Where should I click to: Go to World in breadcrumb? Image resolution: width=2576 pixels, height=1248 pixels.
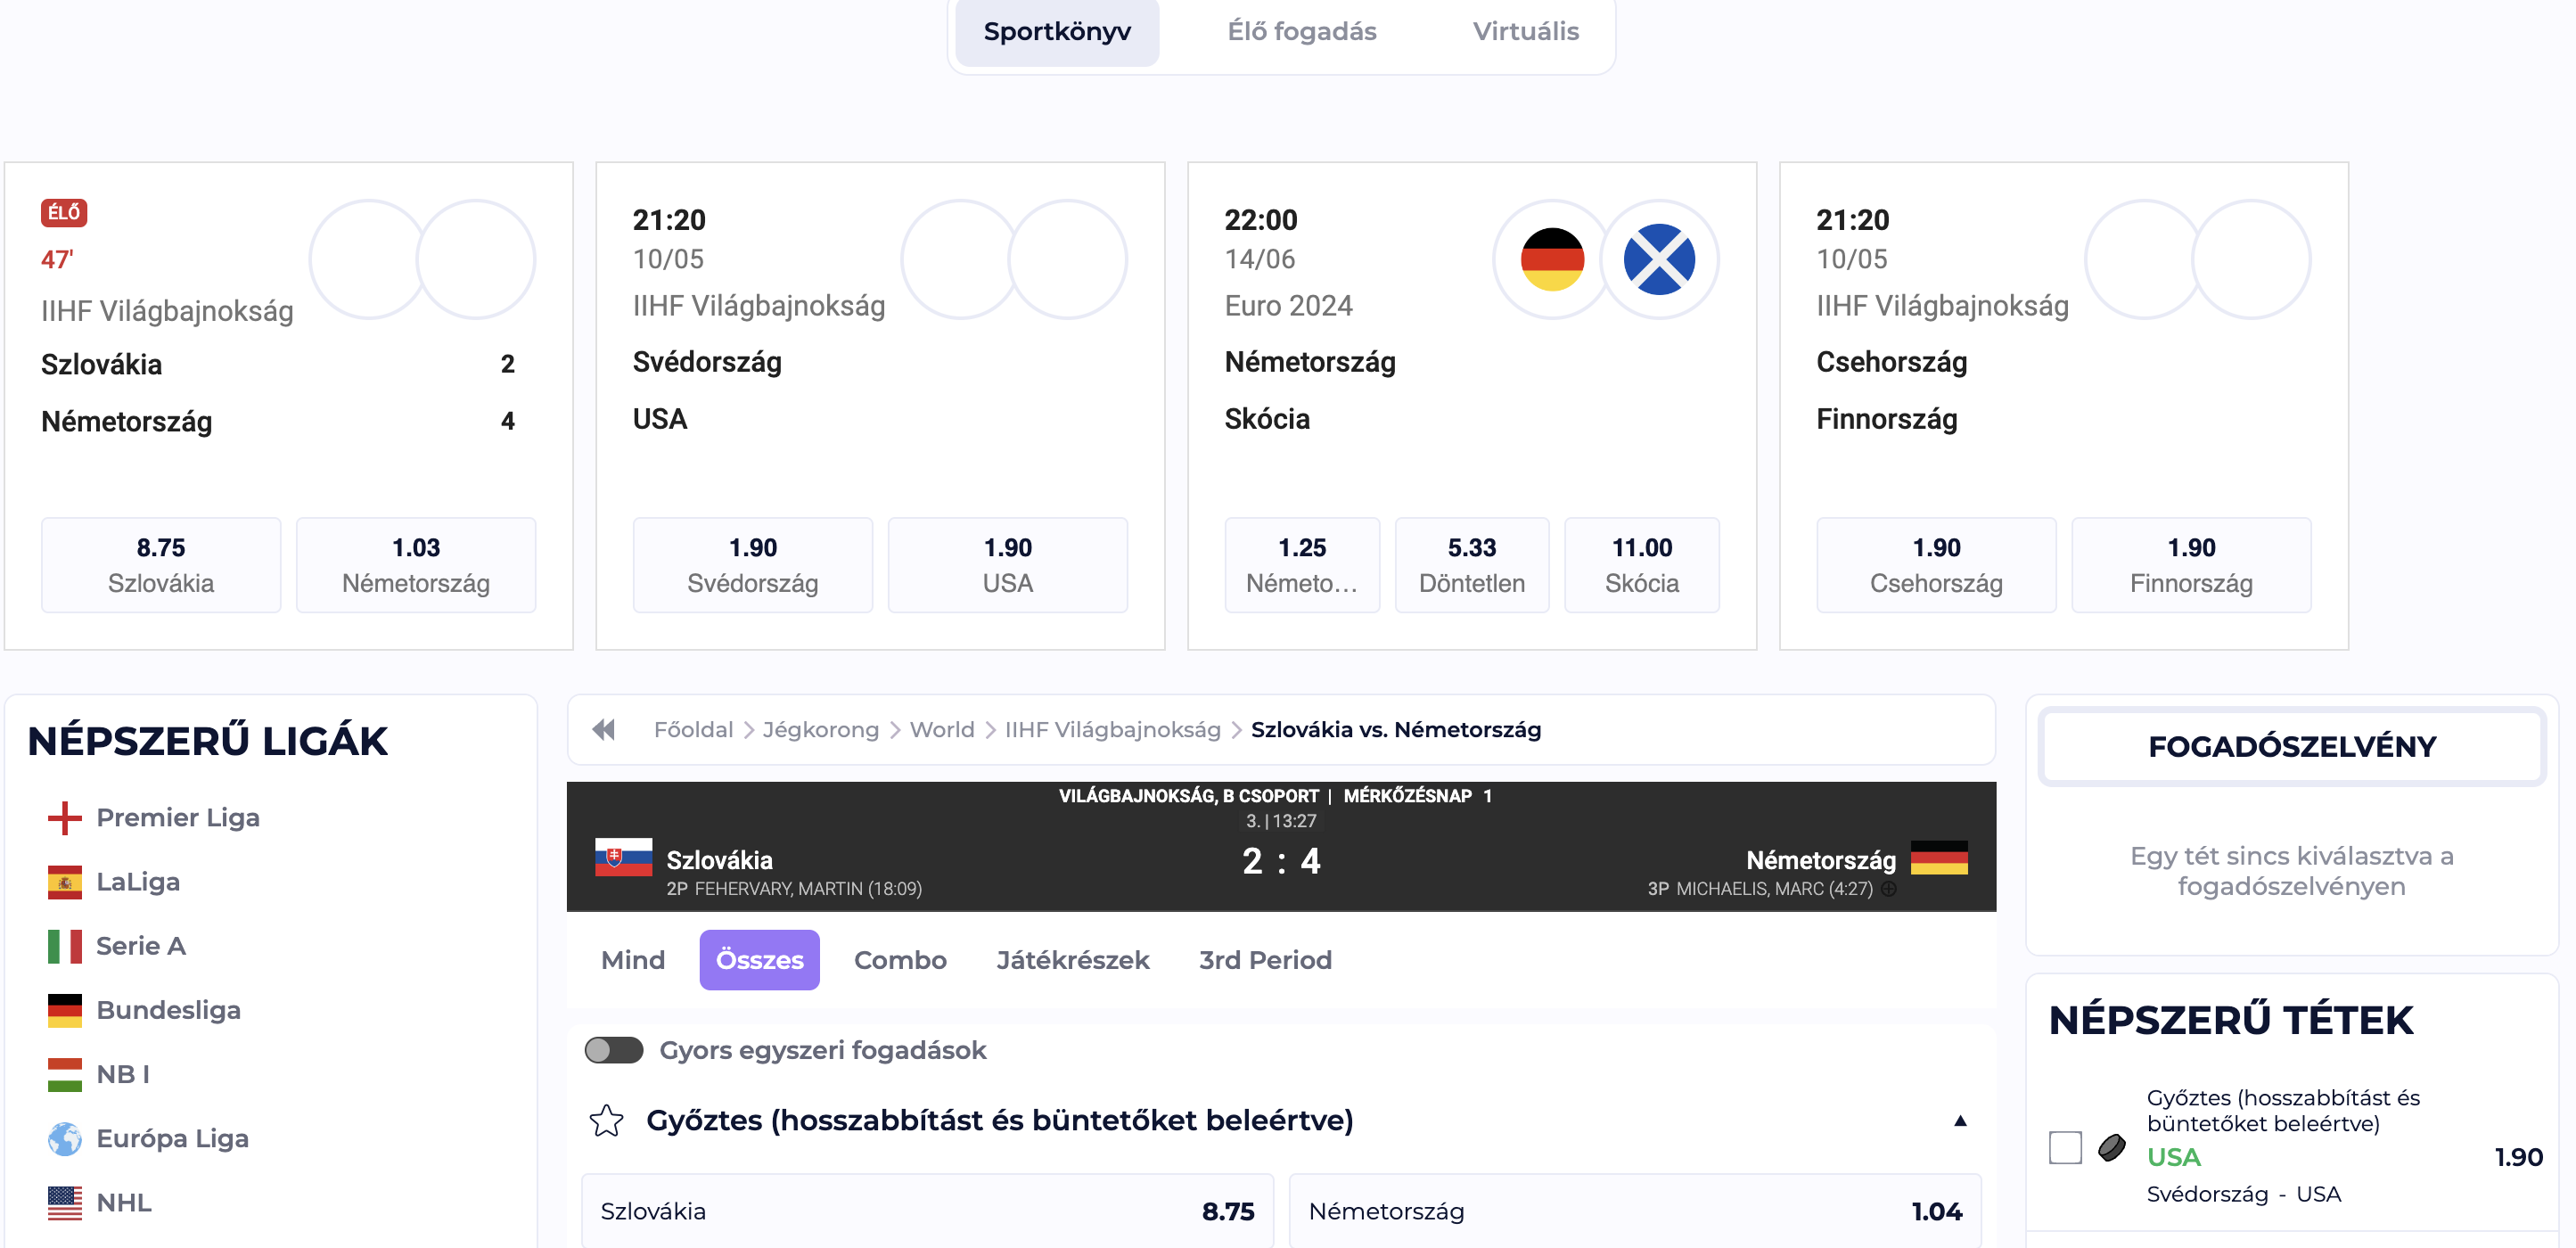coord(942,730)
